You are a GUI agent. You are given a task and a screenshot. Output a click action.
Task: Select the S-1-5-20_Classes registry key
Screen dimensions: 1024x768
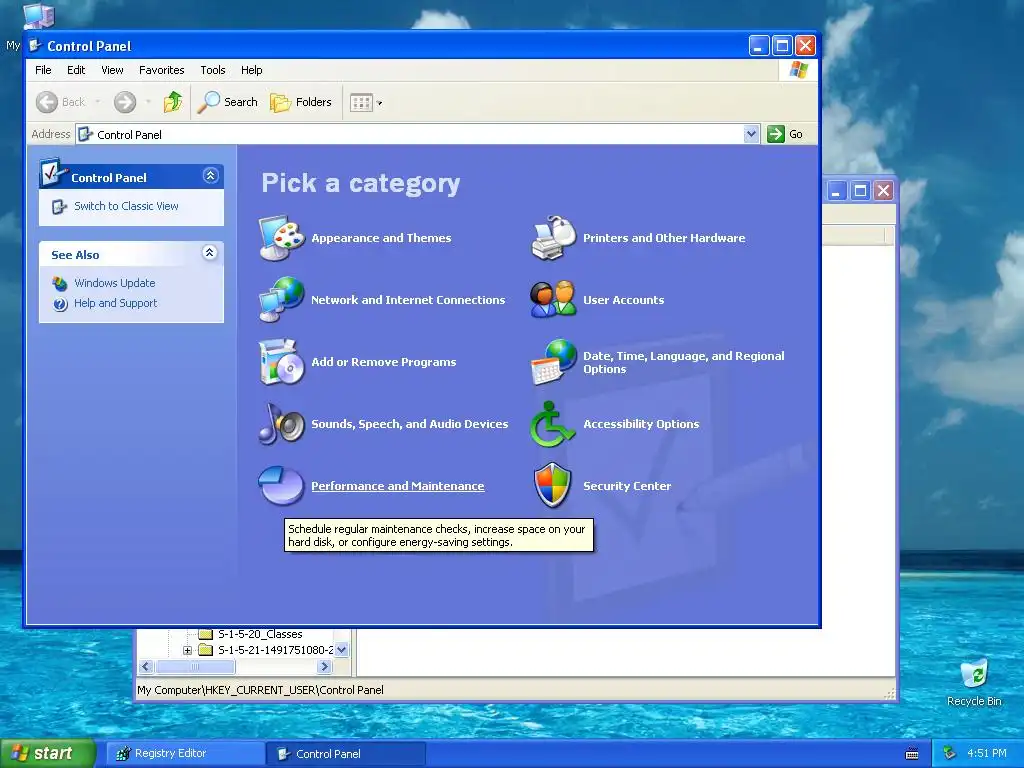click(x=260, y=633)
